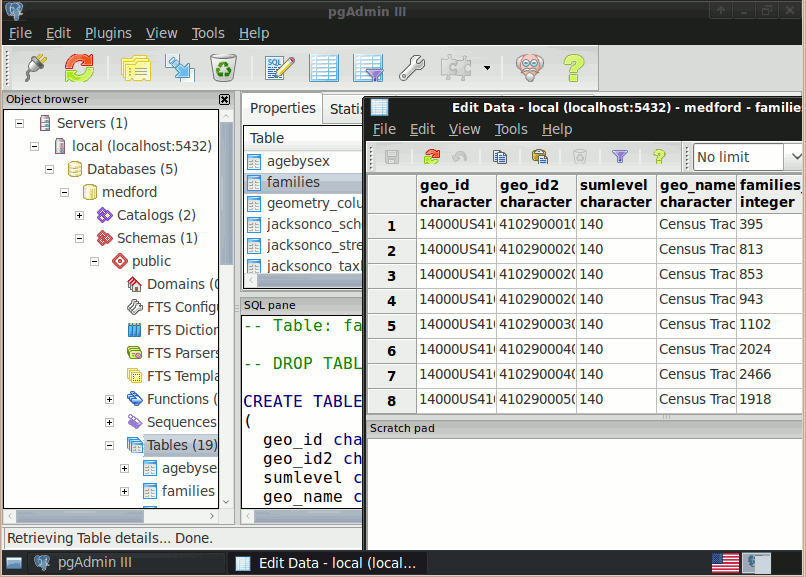
Task: Close the Object browser panel
Action: tap(225, 99)
